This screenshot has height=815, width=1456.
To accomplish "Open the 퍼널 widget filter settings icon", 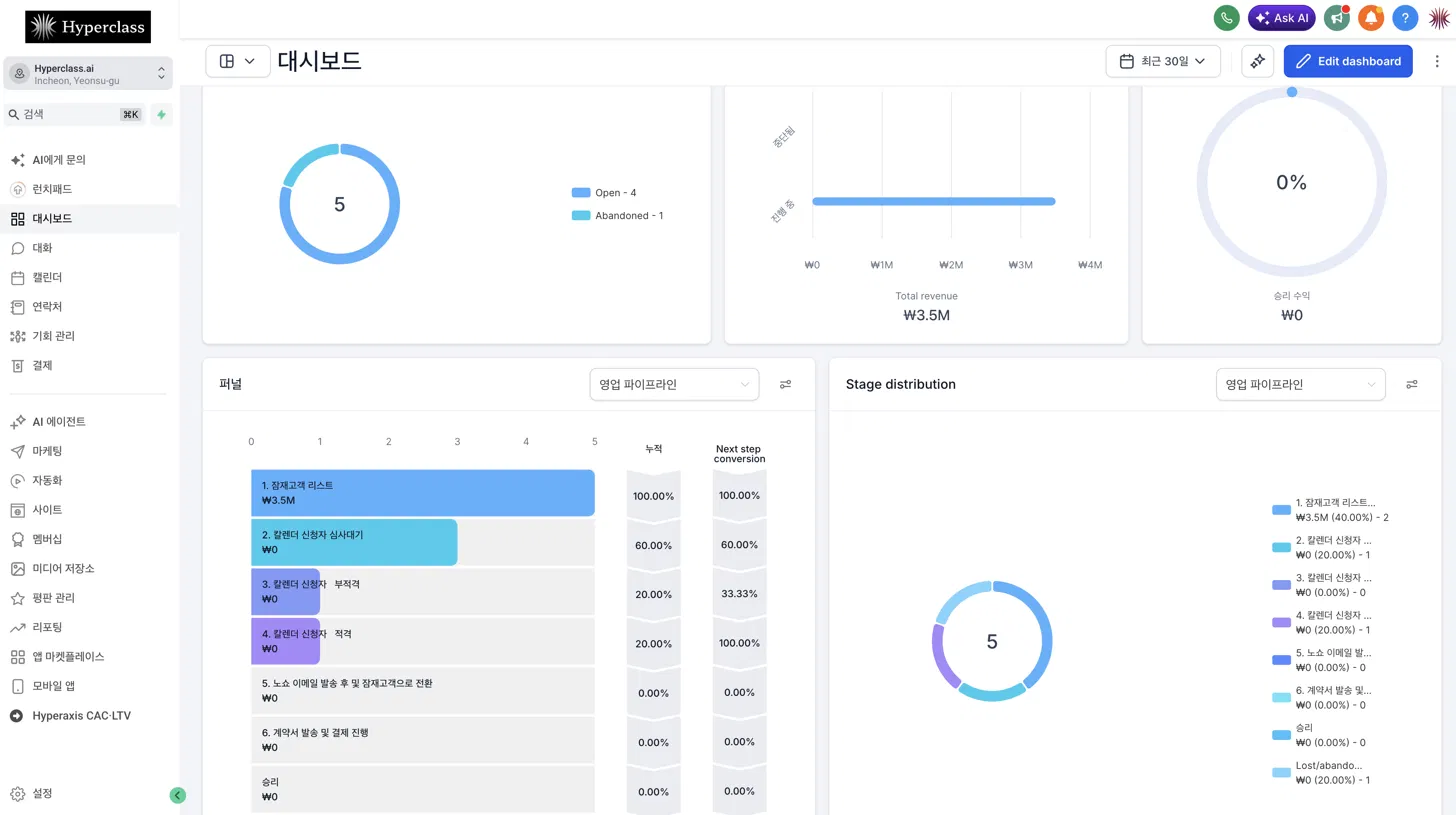I will click(x=786, y=384).
